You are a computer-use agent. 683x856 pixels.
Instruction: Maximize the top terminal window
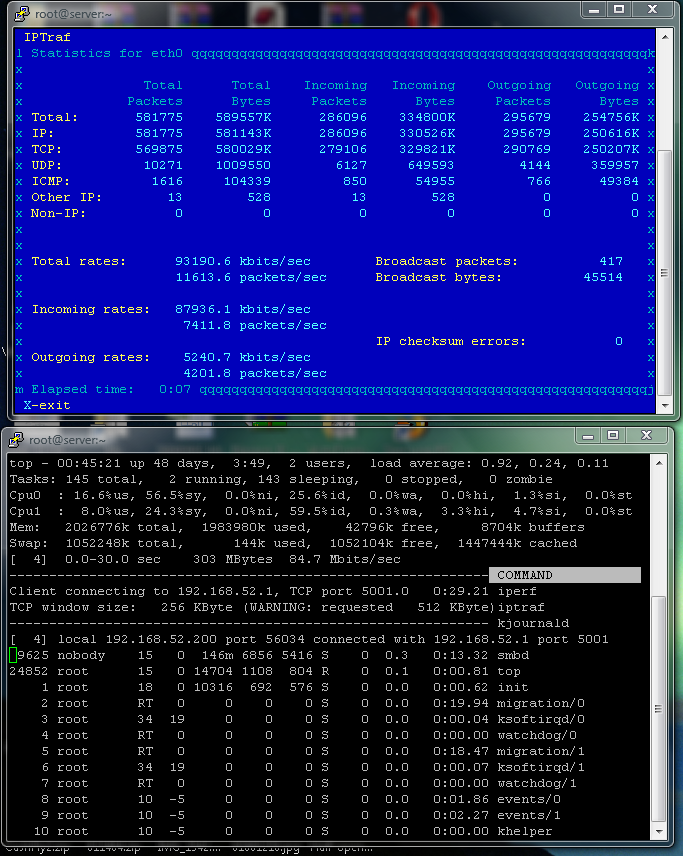613,435
